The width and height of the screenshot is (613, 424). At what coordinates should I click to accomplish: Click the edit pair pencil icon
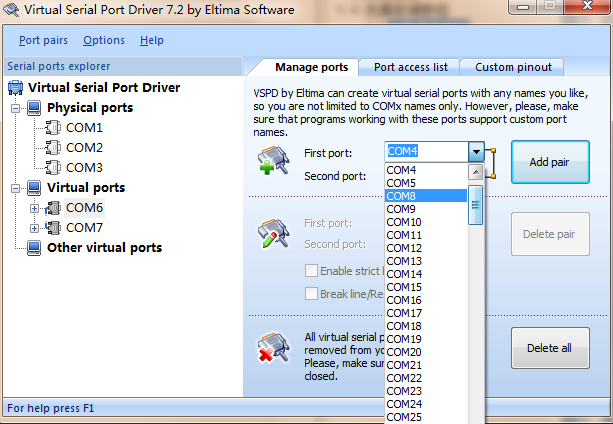pos(273,233)
